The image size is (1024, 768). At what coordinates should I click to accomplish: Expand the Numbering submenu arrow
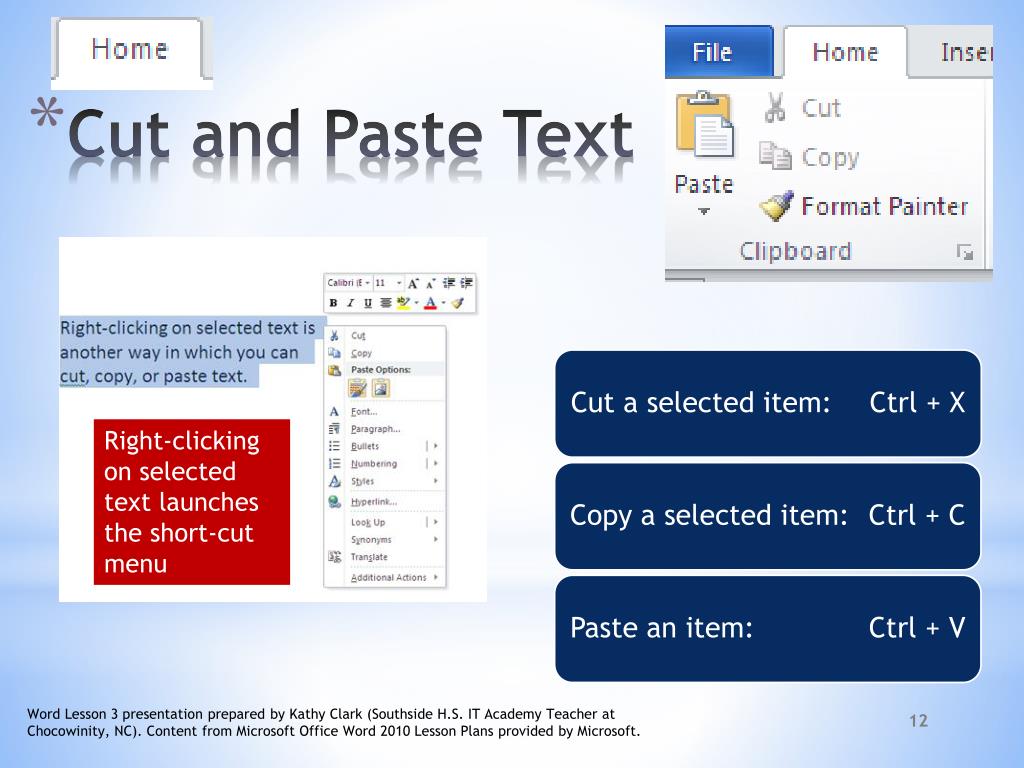(x=435, y=464)
